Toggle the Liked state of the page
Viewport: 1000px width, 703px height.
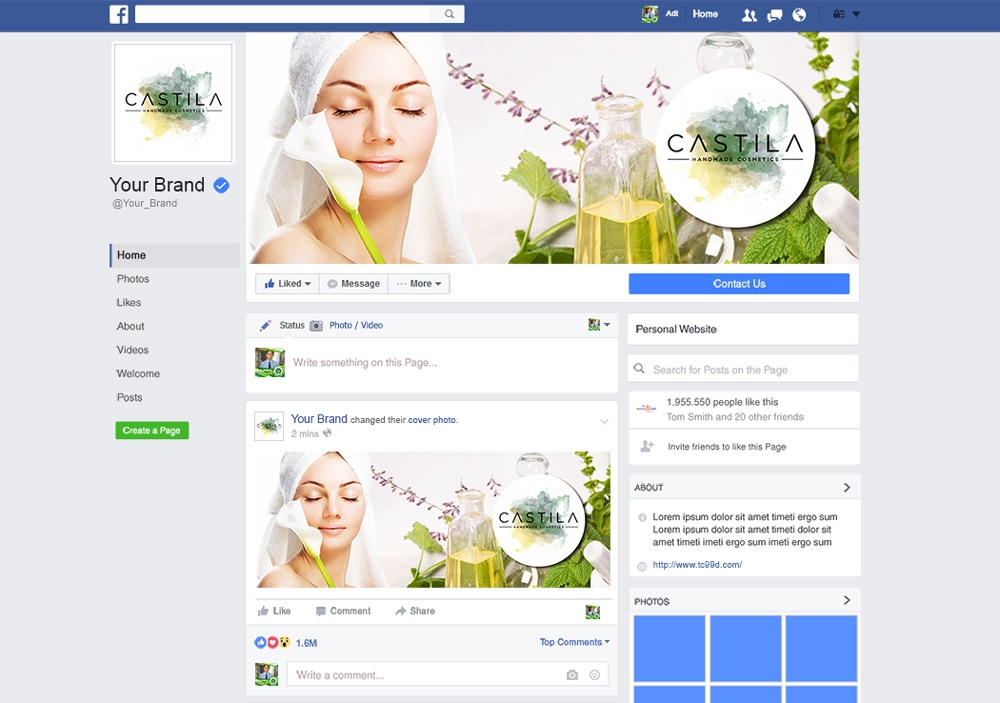(286, 283)
